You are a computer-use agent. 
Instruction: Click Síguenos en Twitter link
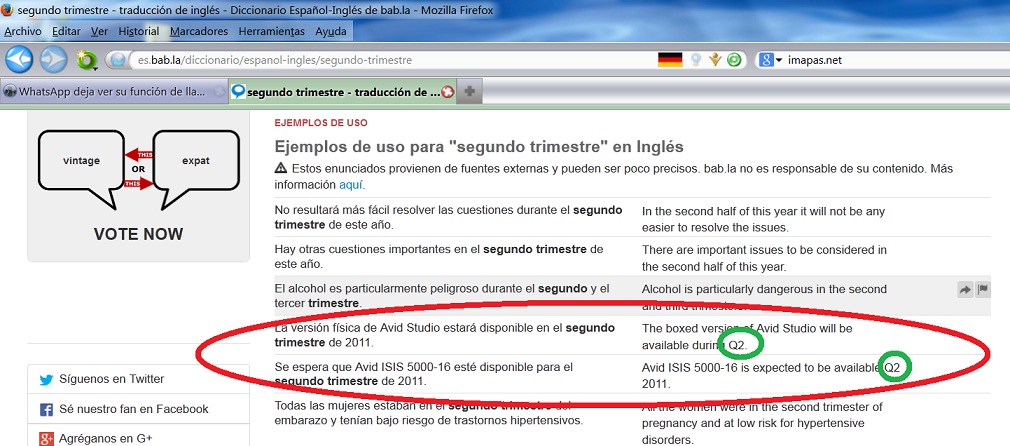point(111,379)
